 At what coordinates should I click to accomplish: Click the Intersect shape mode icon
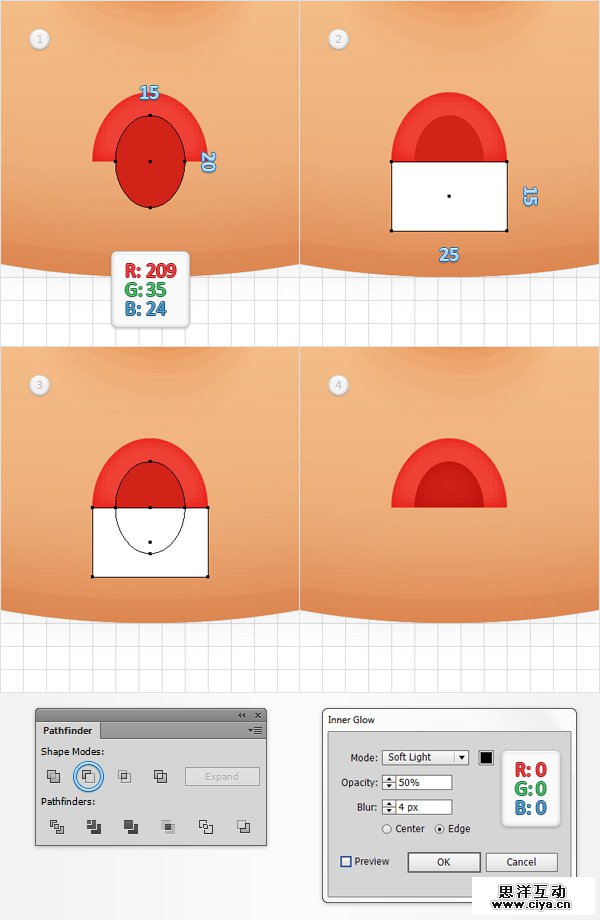124,776
